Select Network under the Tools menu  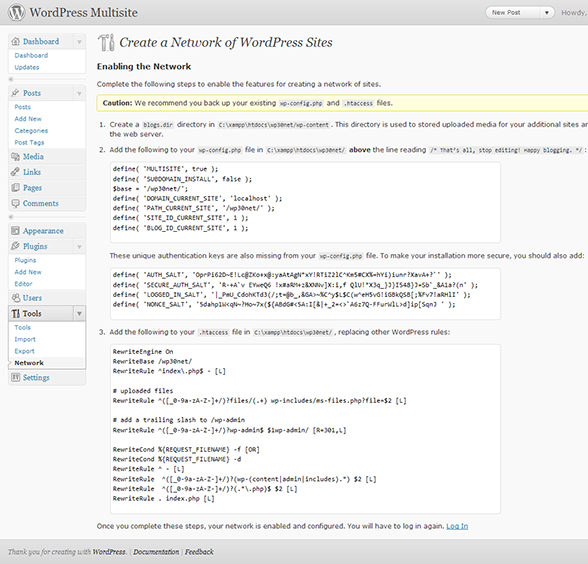tap(29, 363)
